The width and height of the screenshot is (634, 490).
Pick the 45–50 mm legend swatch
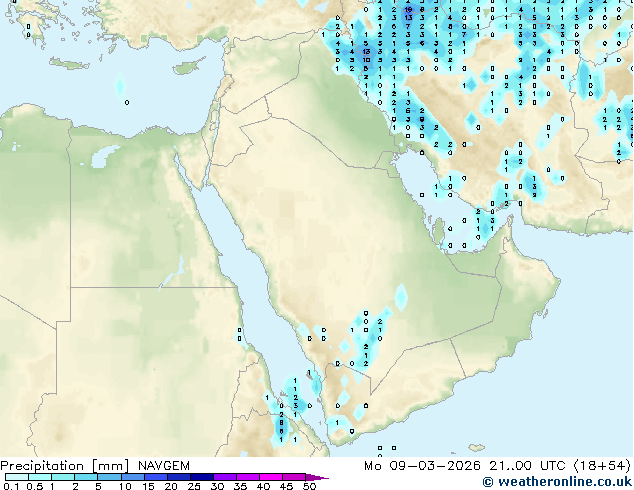pos(294,477)
